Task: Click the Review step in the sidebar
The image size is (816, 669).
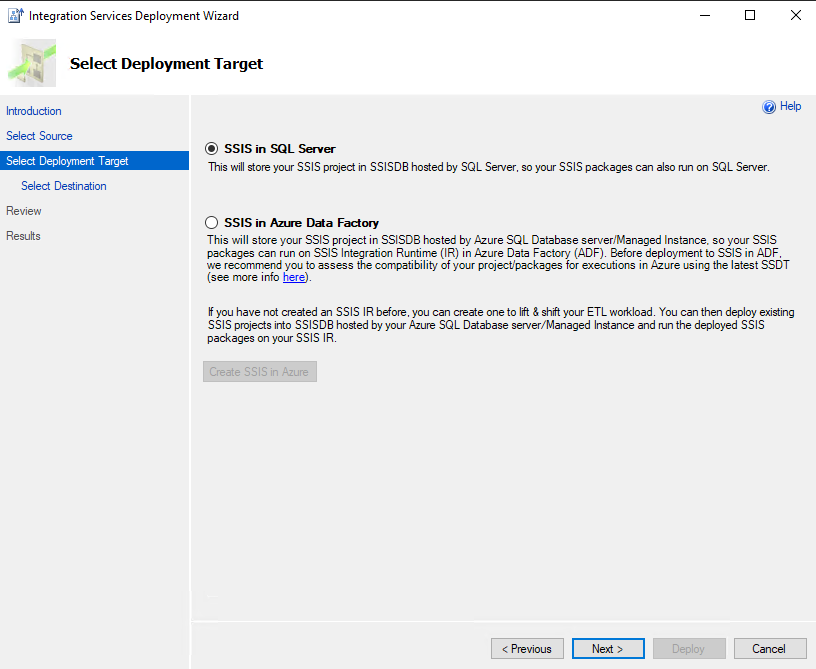Action: point(23,211)
